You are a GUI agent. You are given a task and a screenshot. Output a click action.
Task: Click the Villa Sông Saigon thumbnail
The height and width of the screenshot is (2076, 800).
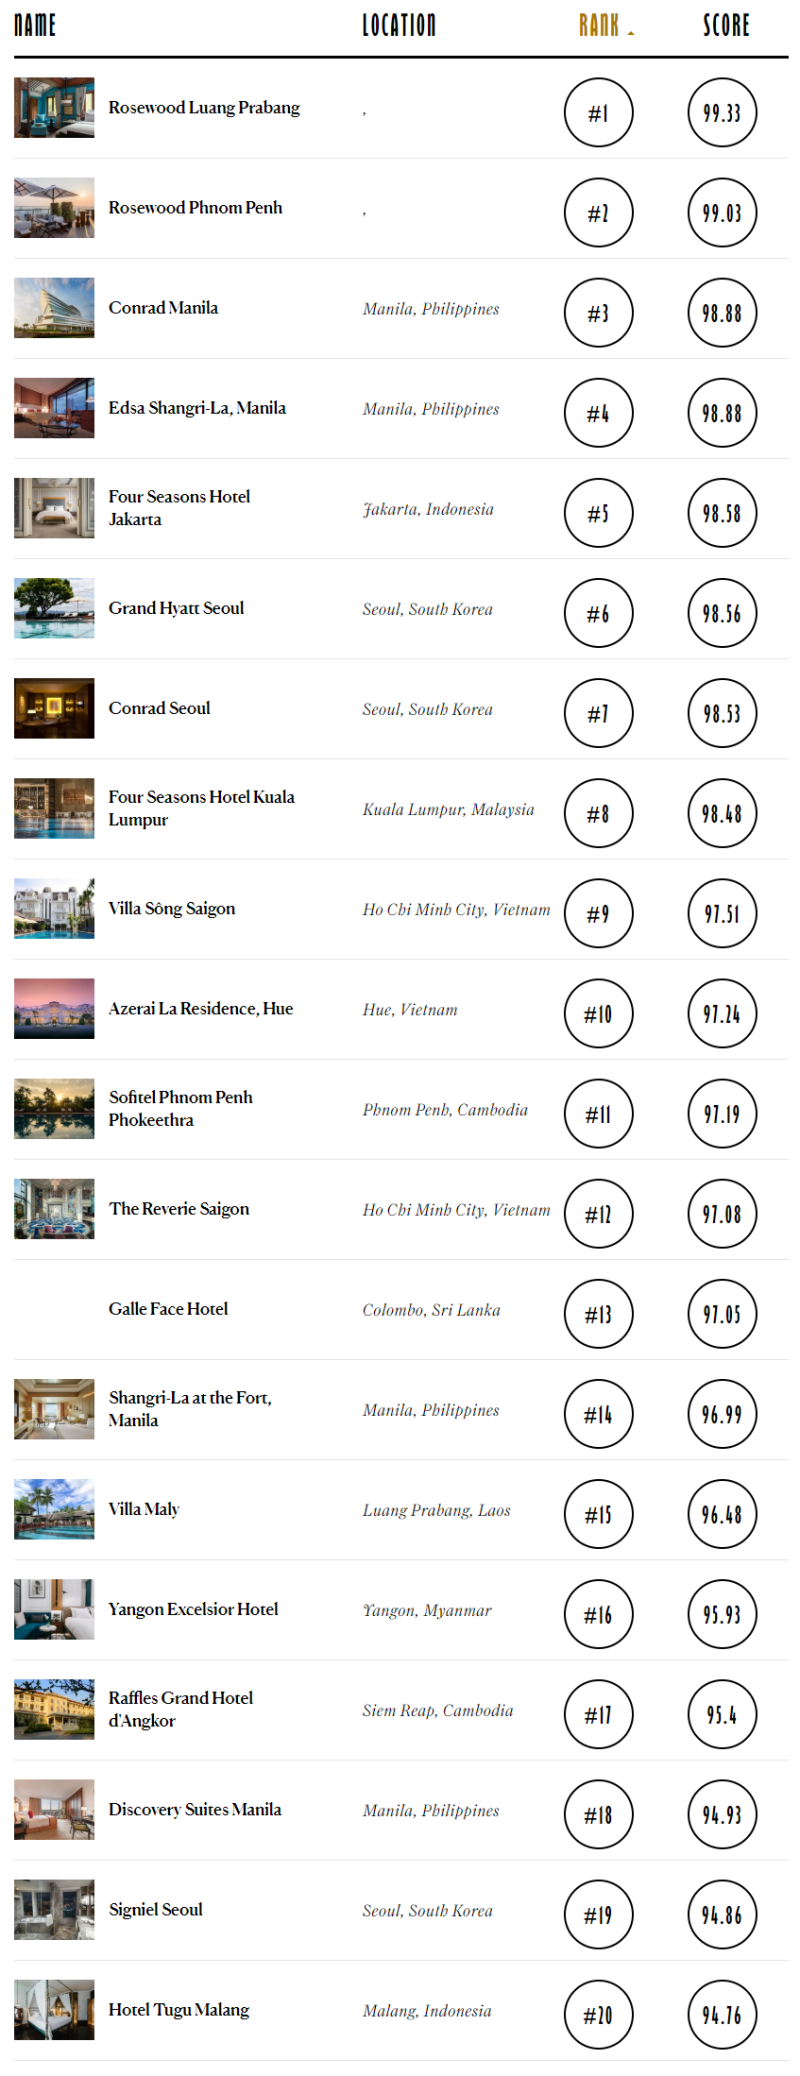(54, 908)
